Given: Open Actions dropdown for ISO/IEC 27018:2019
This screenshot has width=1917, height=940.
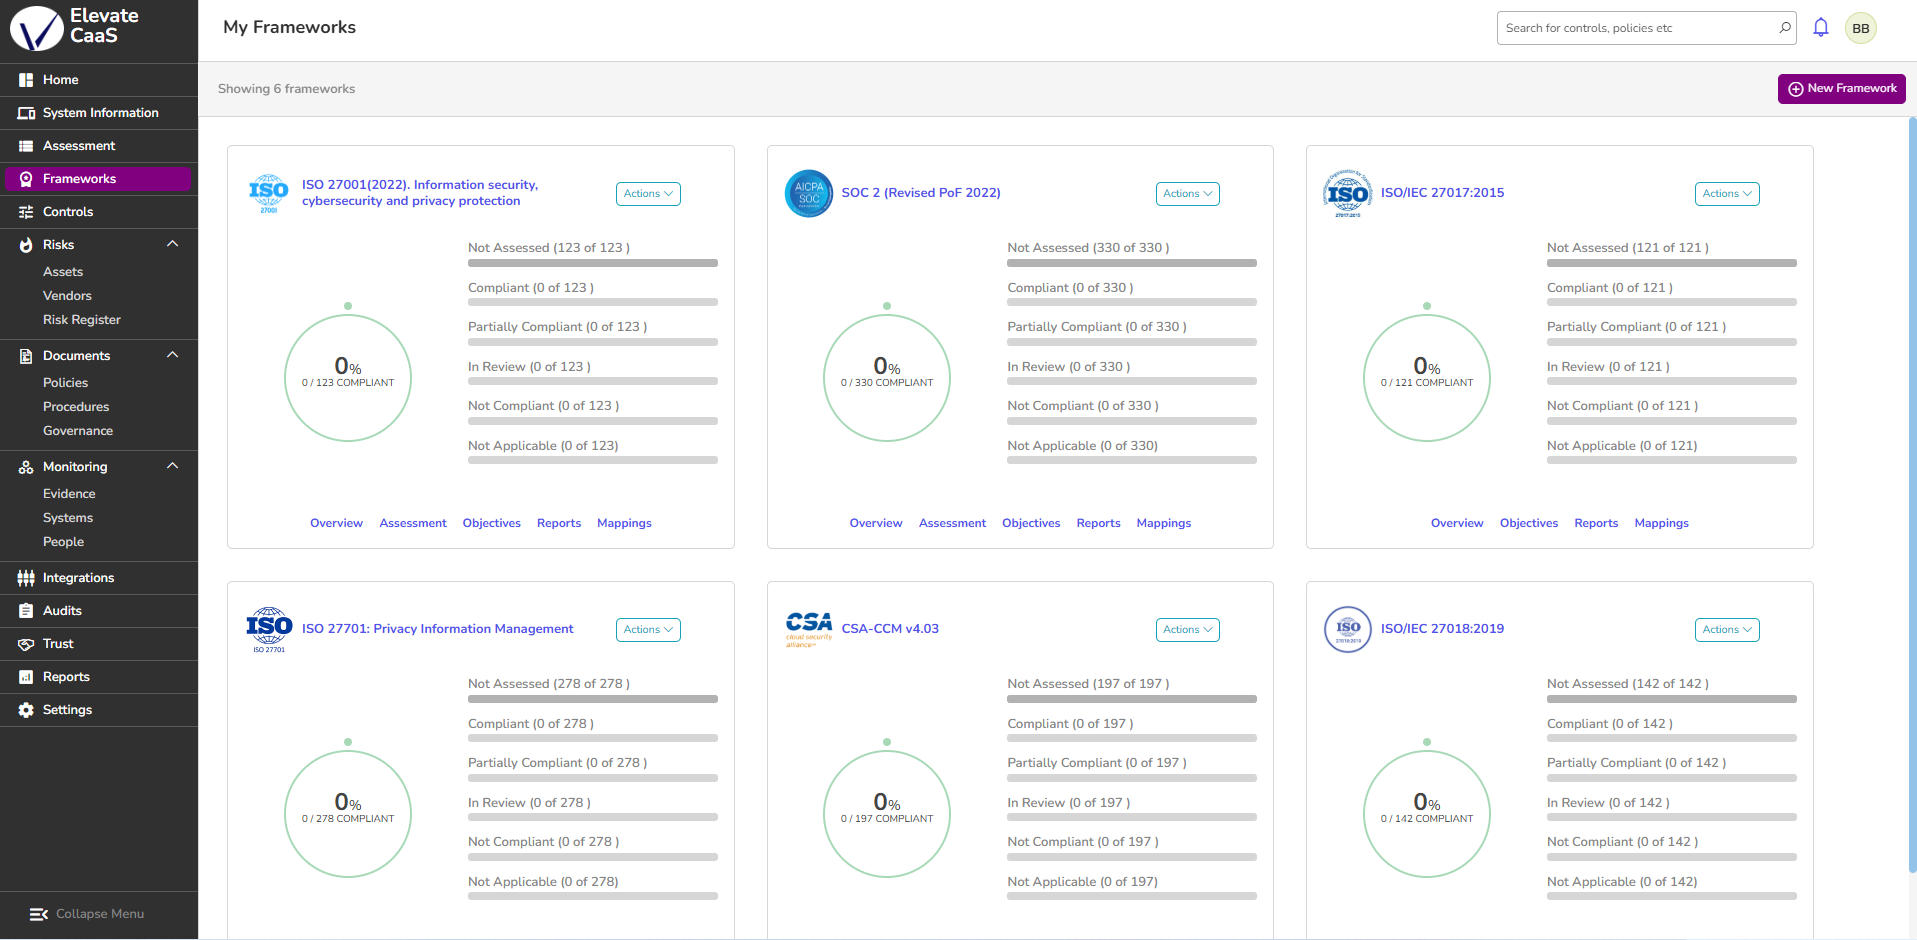Looking at the screenshot, I should tap(1727, 630).
